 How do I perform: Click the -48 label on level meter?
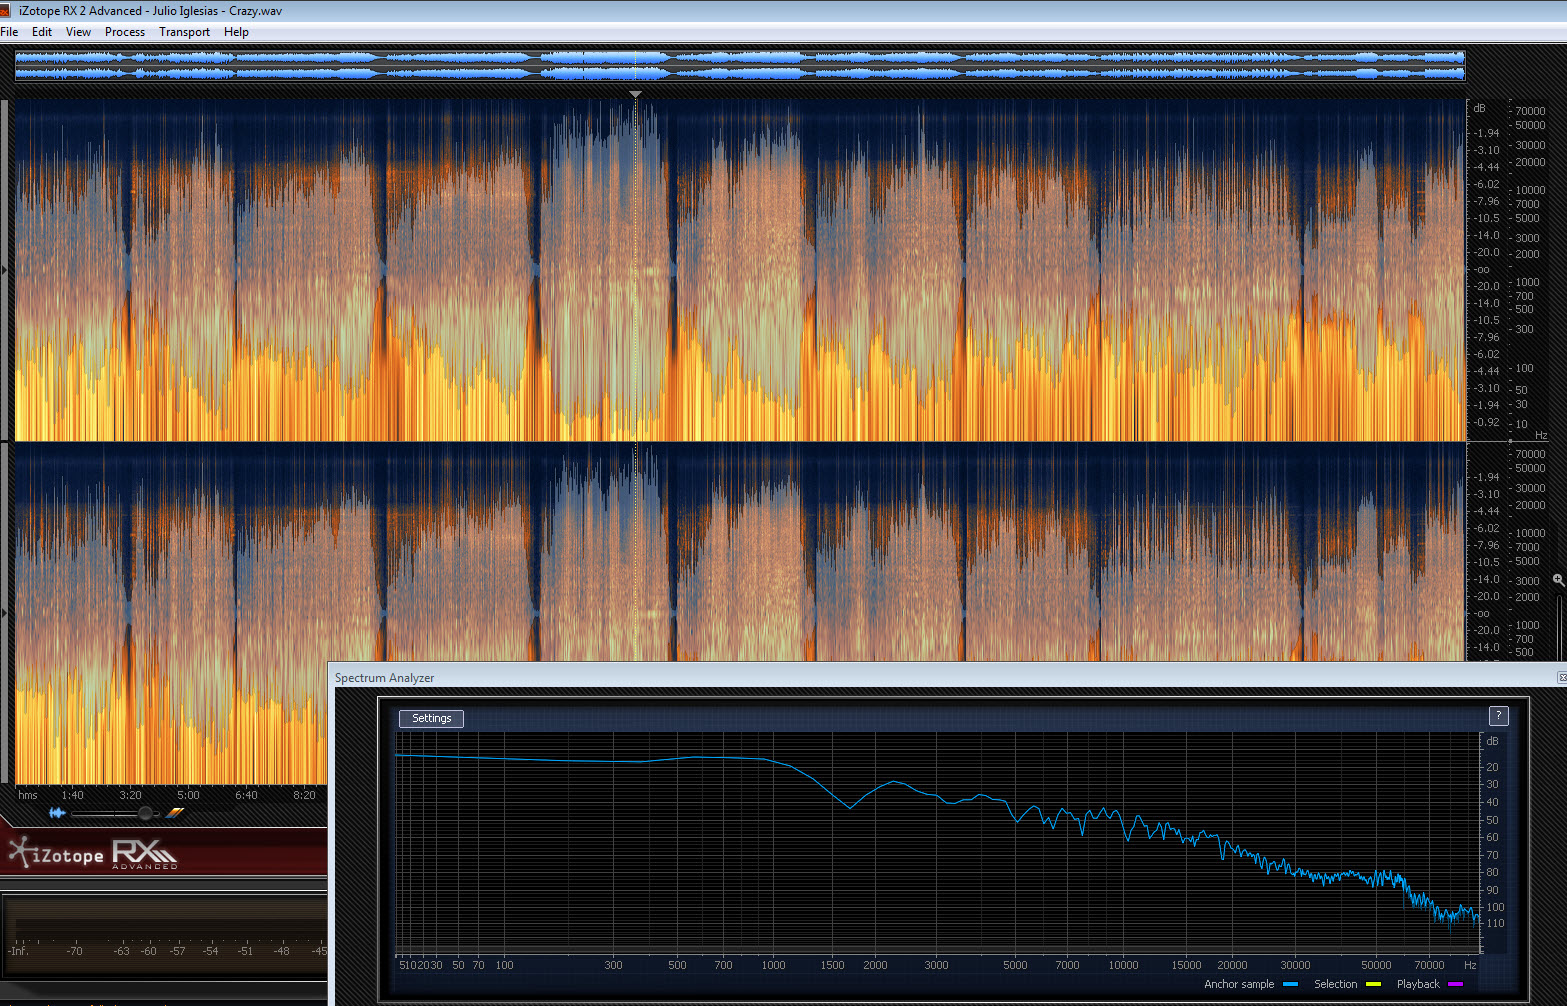click(281, 951)
